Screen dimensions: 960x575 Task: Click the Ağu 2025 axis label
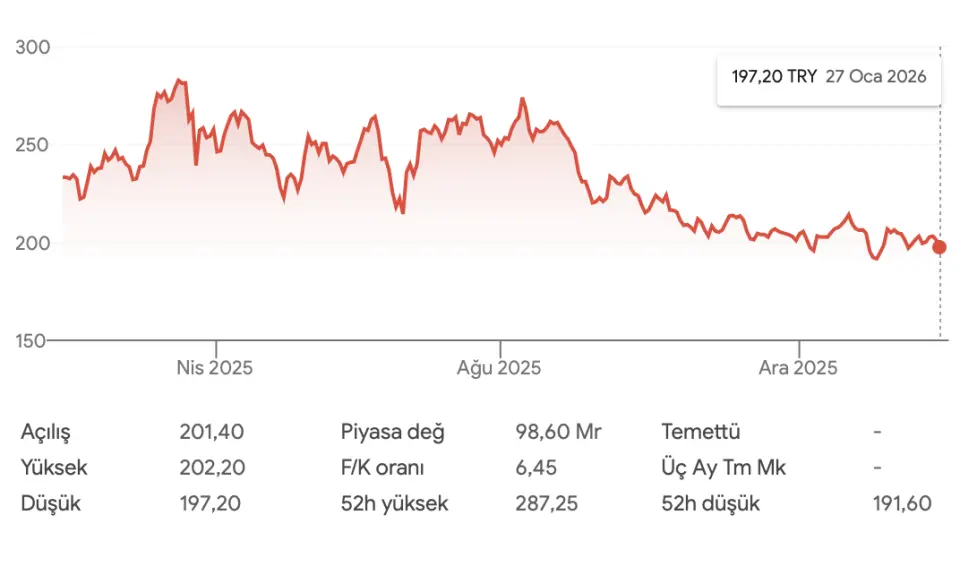tap(499, 368)
